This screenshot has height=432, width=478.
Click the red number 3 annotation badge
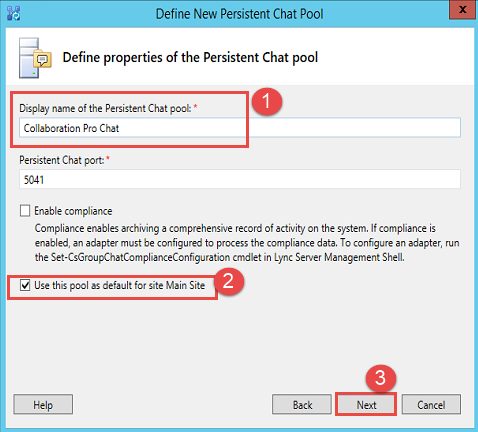coord(380,378)
